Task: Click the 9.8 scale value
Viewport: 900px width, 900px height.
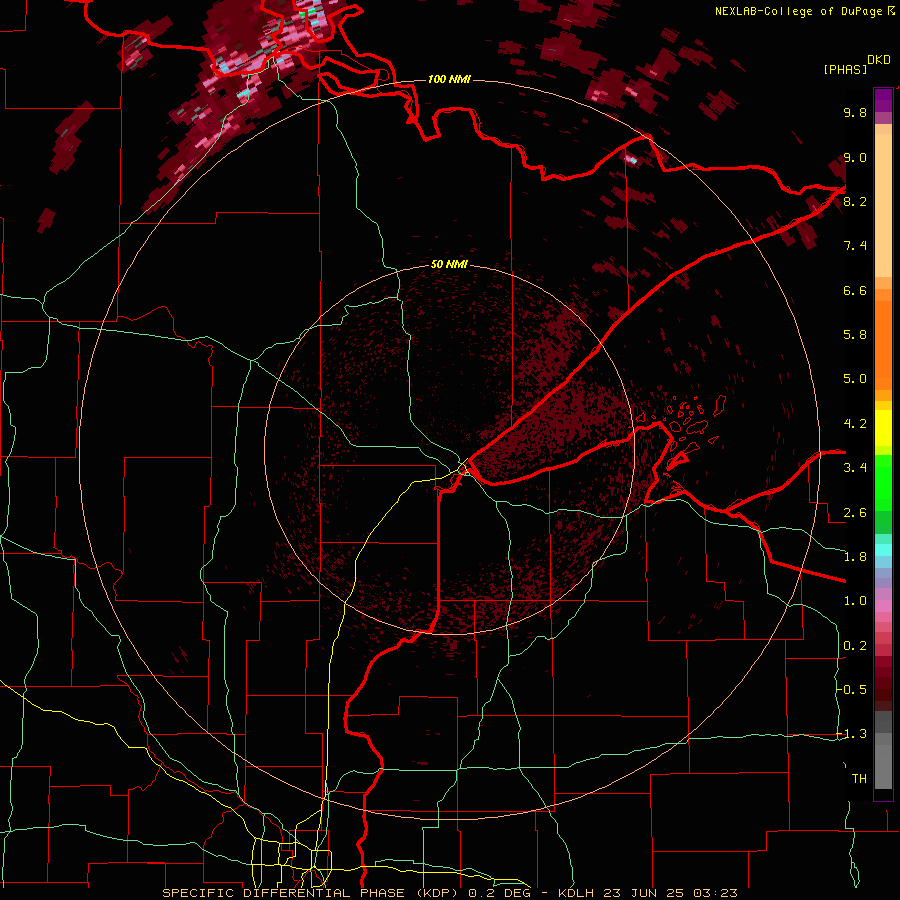Action: click(x=855, y=112)
